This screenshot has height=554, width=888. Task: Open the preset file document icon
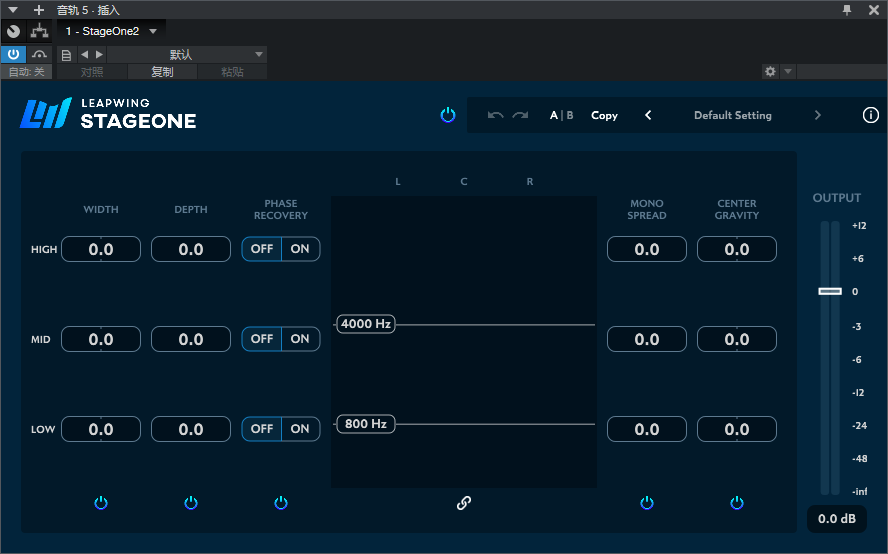[x=66, y=55]
